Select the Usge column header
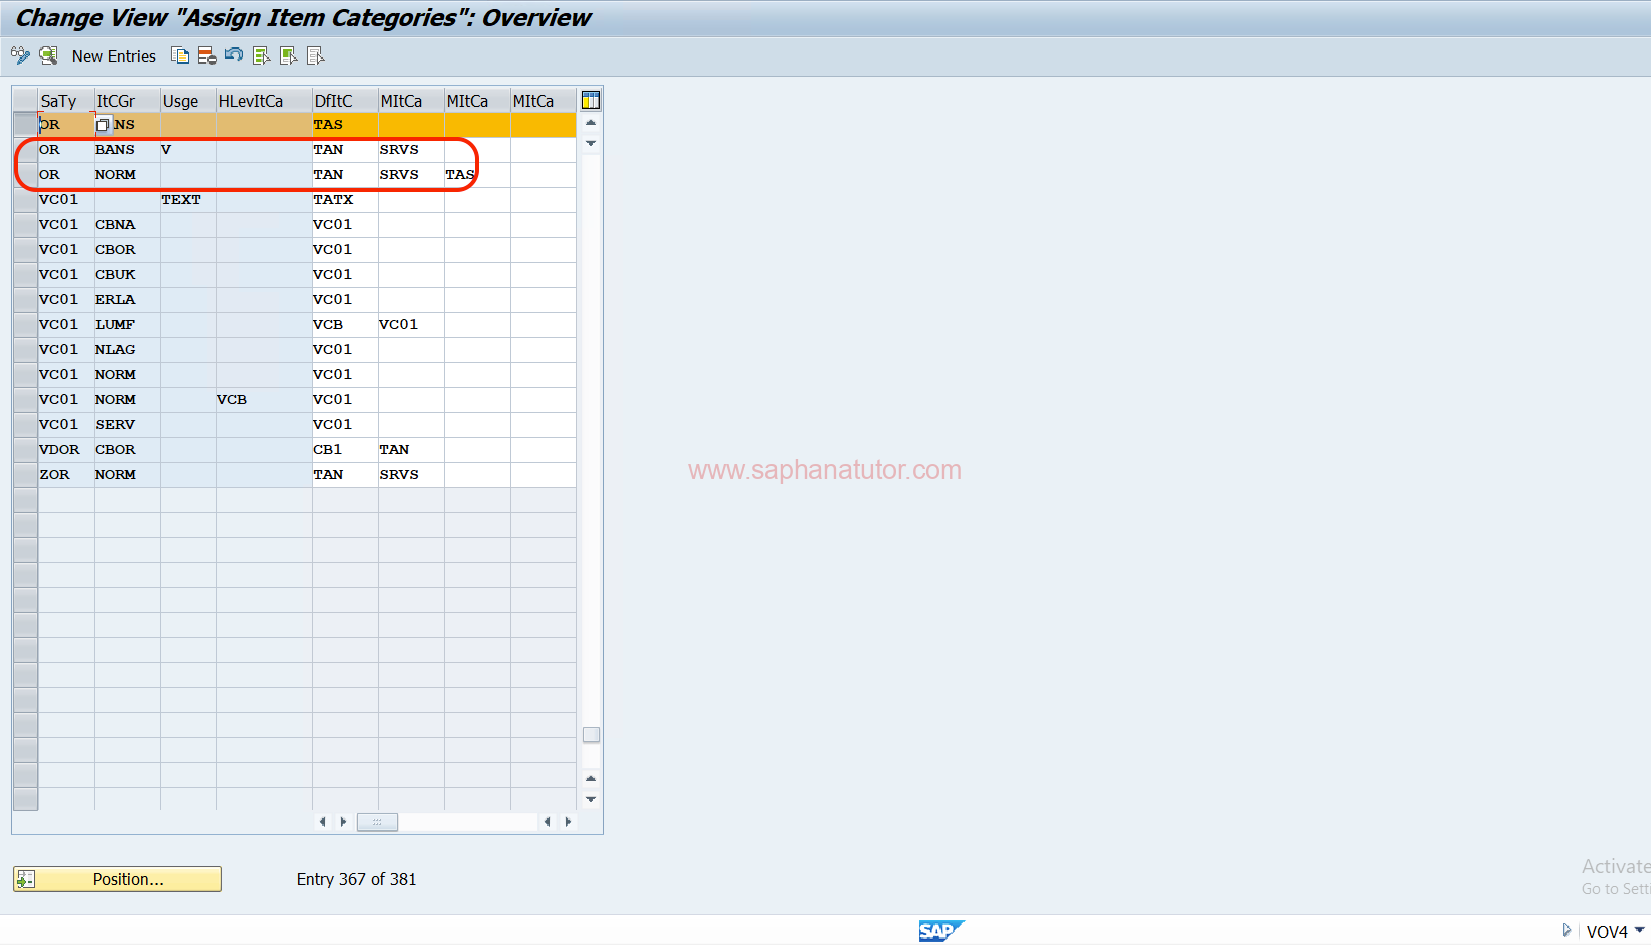Image resolution: width=1651 pixels, height=945 pixels. click(188, 101)
